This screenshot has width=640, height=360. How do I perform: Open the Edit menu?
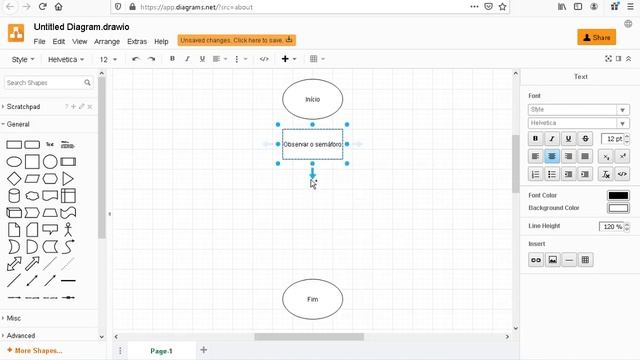58,42
